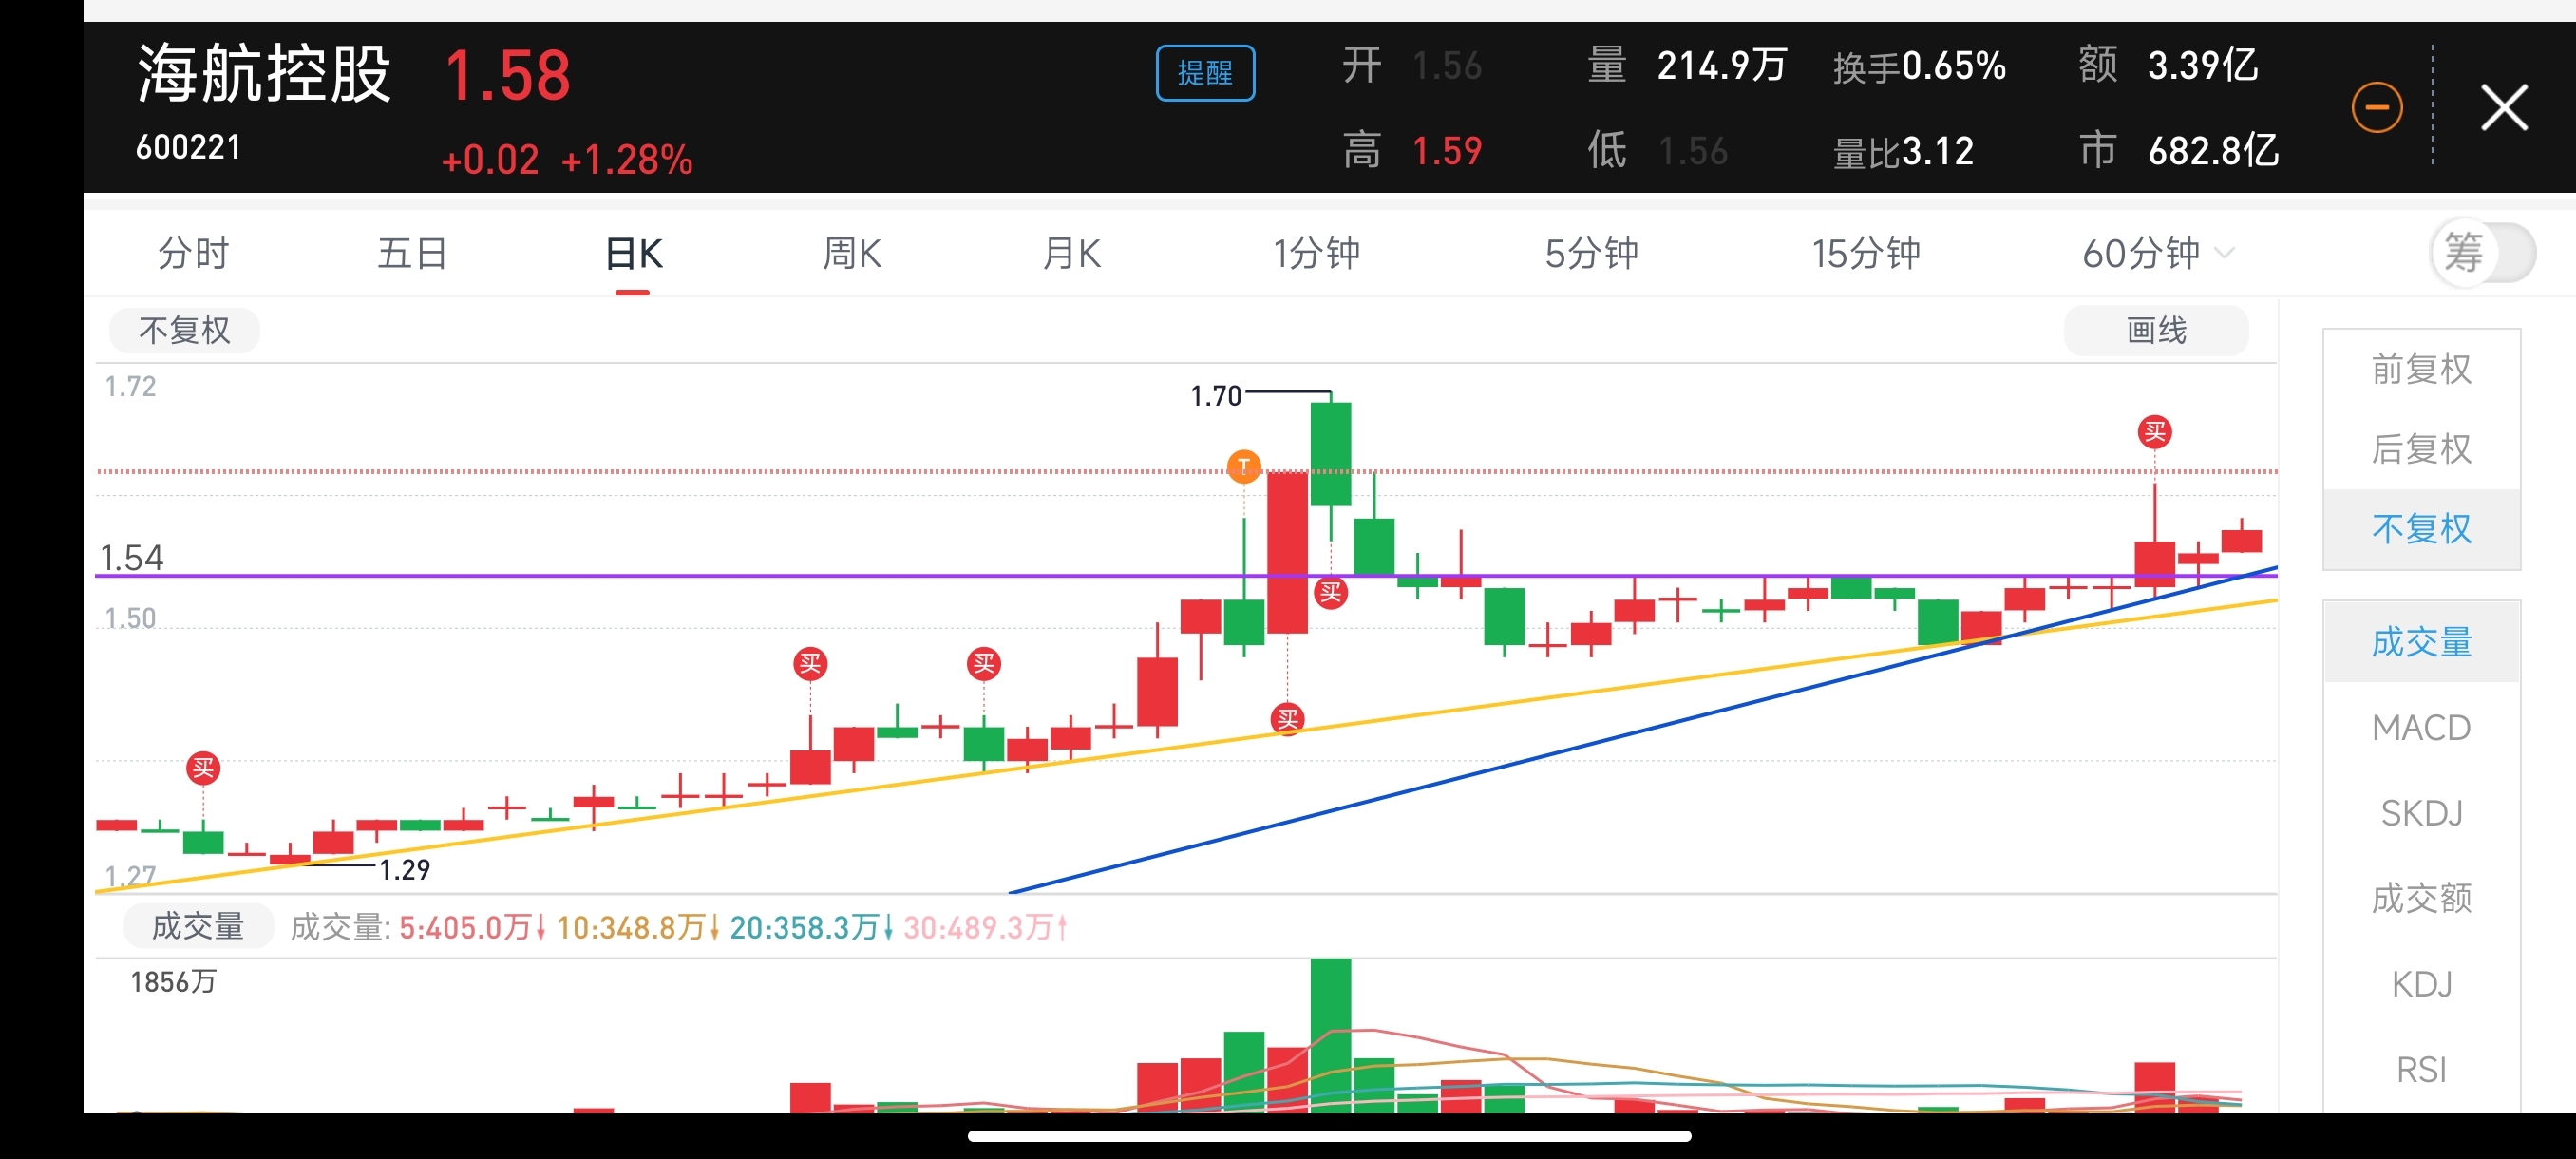Tap the iOS home indicator bar
This screenshot has width=2576, height=1159.
(x=1329, y=1135)
